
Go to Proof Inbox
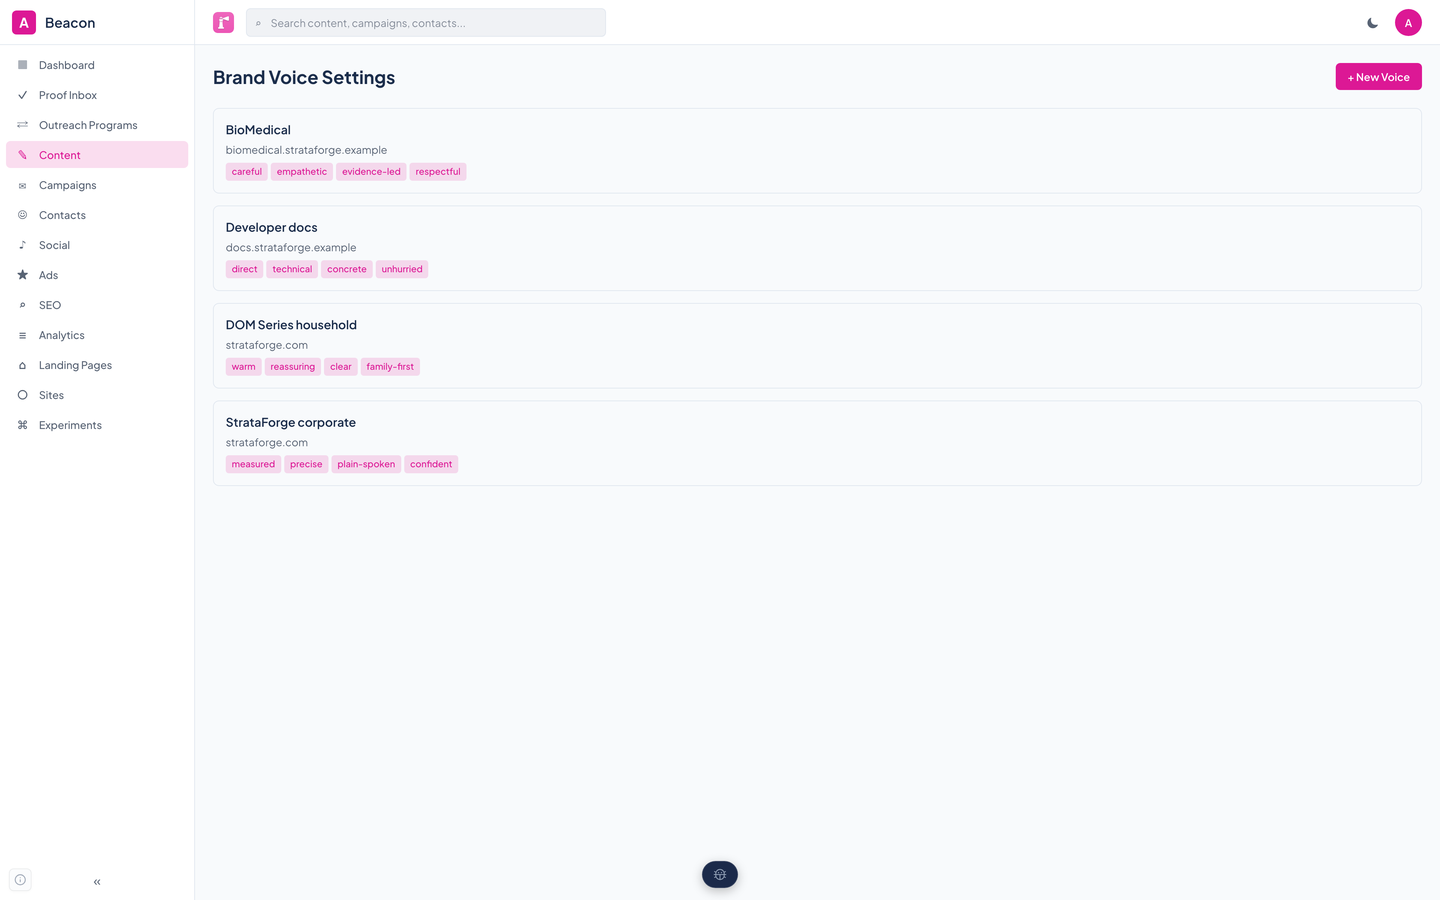[97, 95]
